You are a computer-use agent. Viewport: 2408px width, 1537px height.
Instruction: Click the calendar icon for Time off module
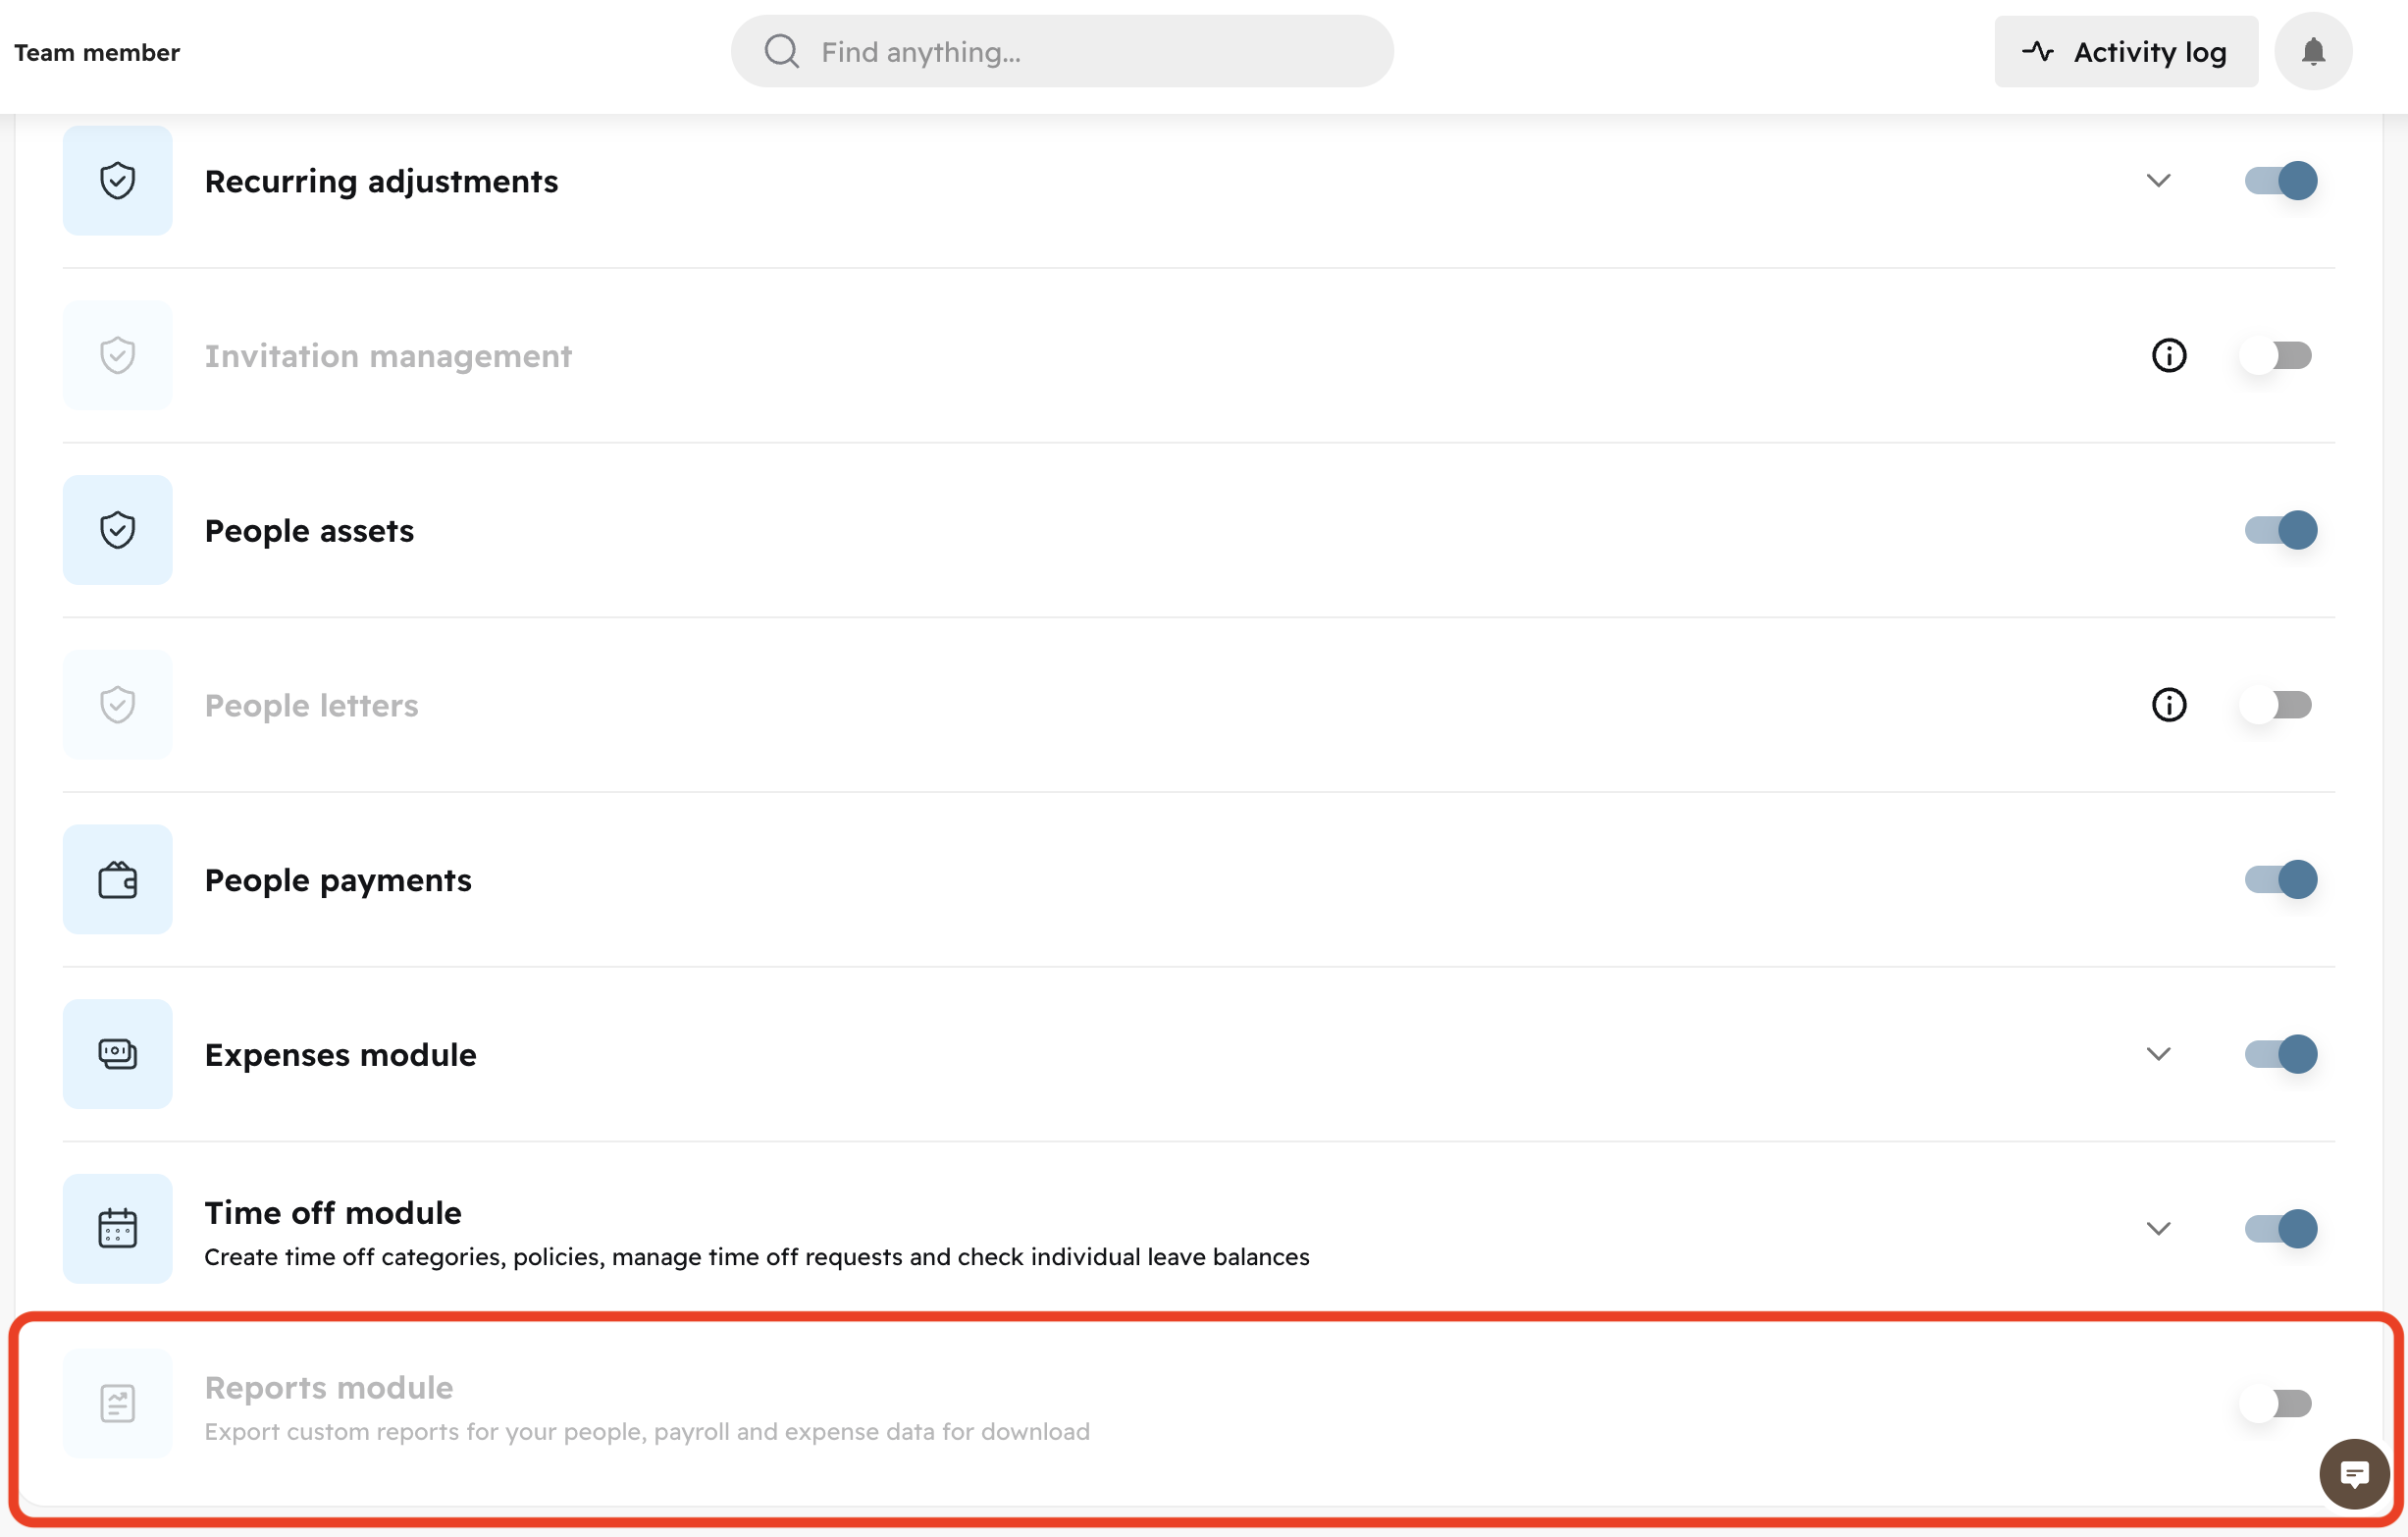[x=117, y=1229]
